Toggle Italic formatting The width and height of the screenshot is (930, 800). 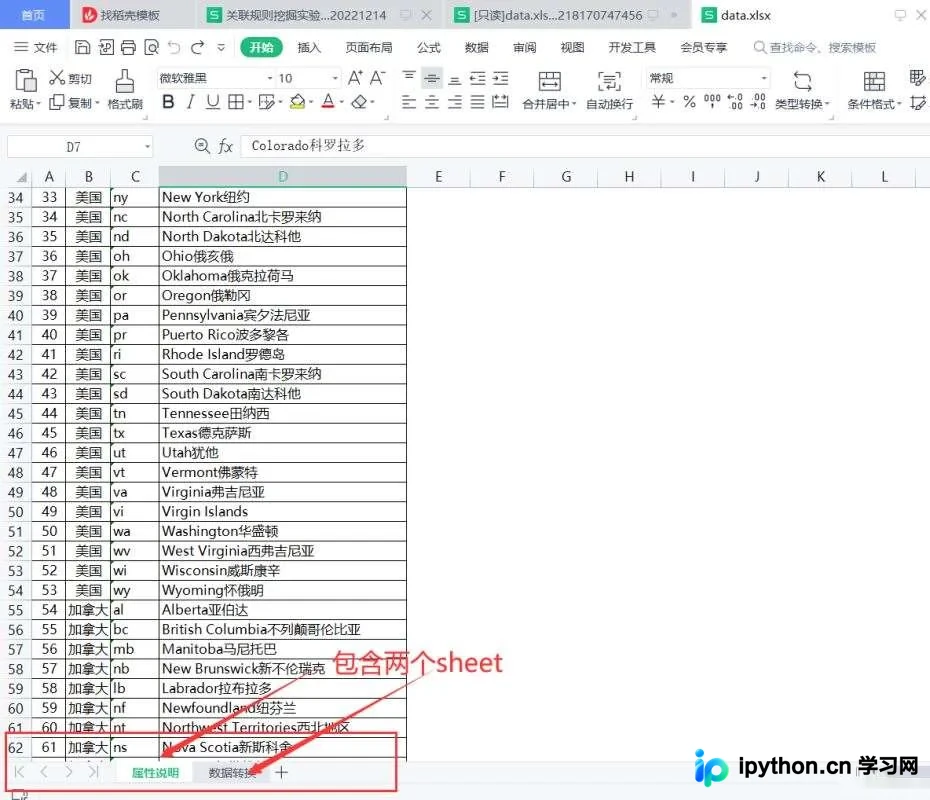tap(190, 102)
